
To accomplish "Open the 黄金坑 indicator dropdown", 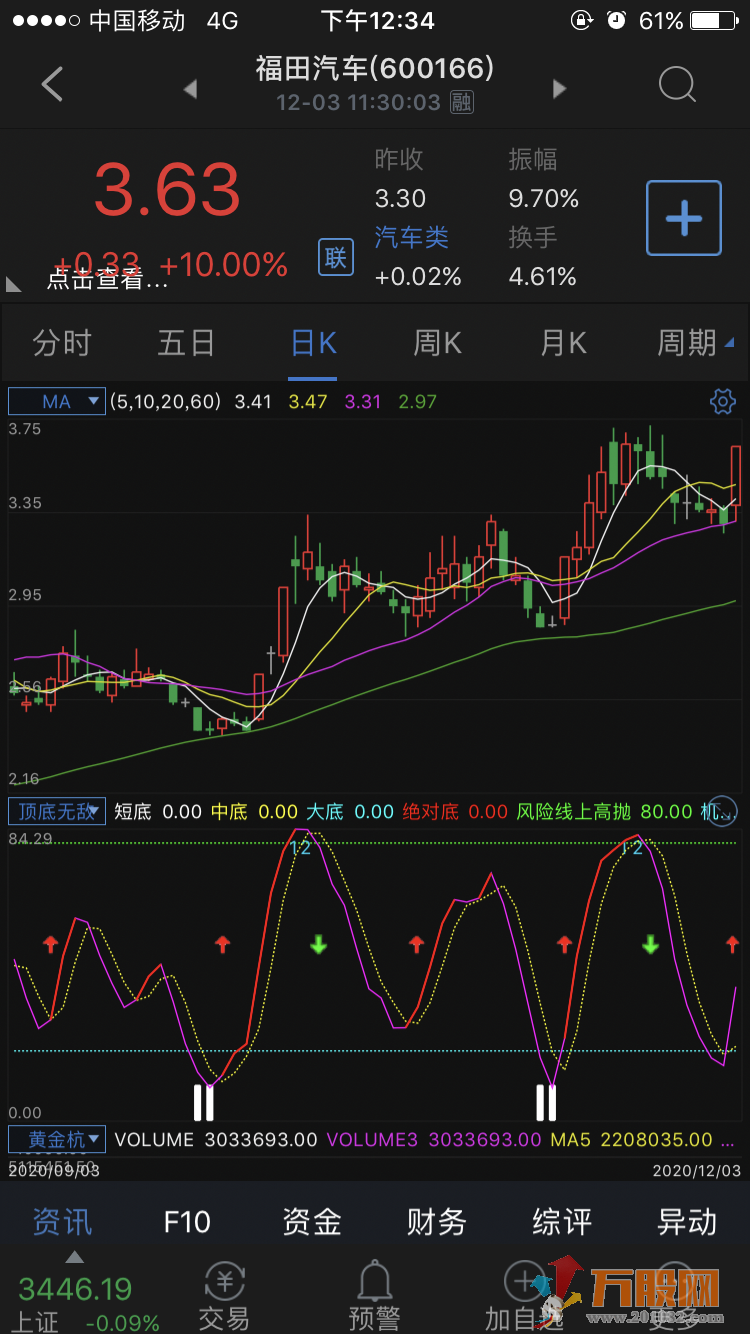I will pos(57,1139).
